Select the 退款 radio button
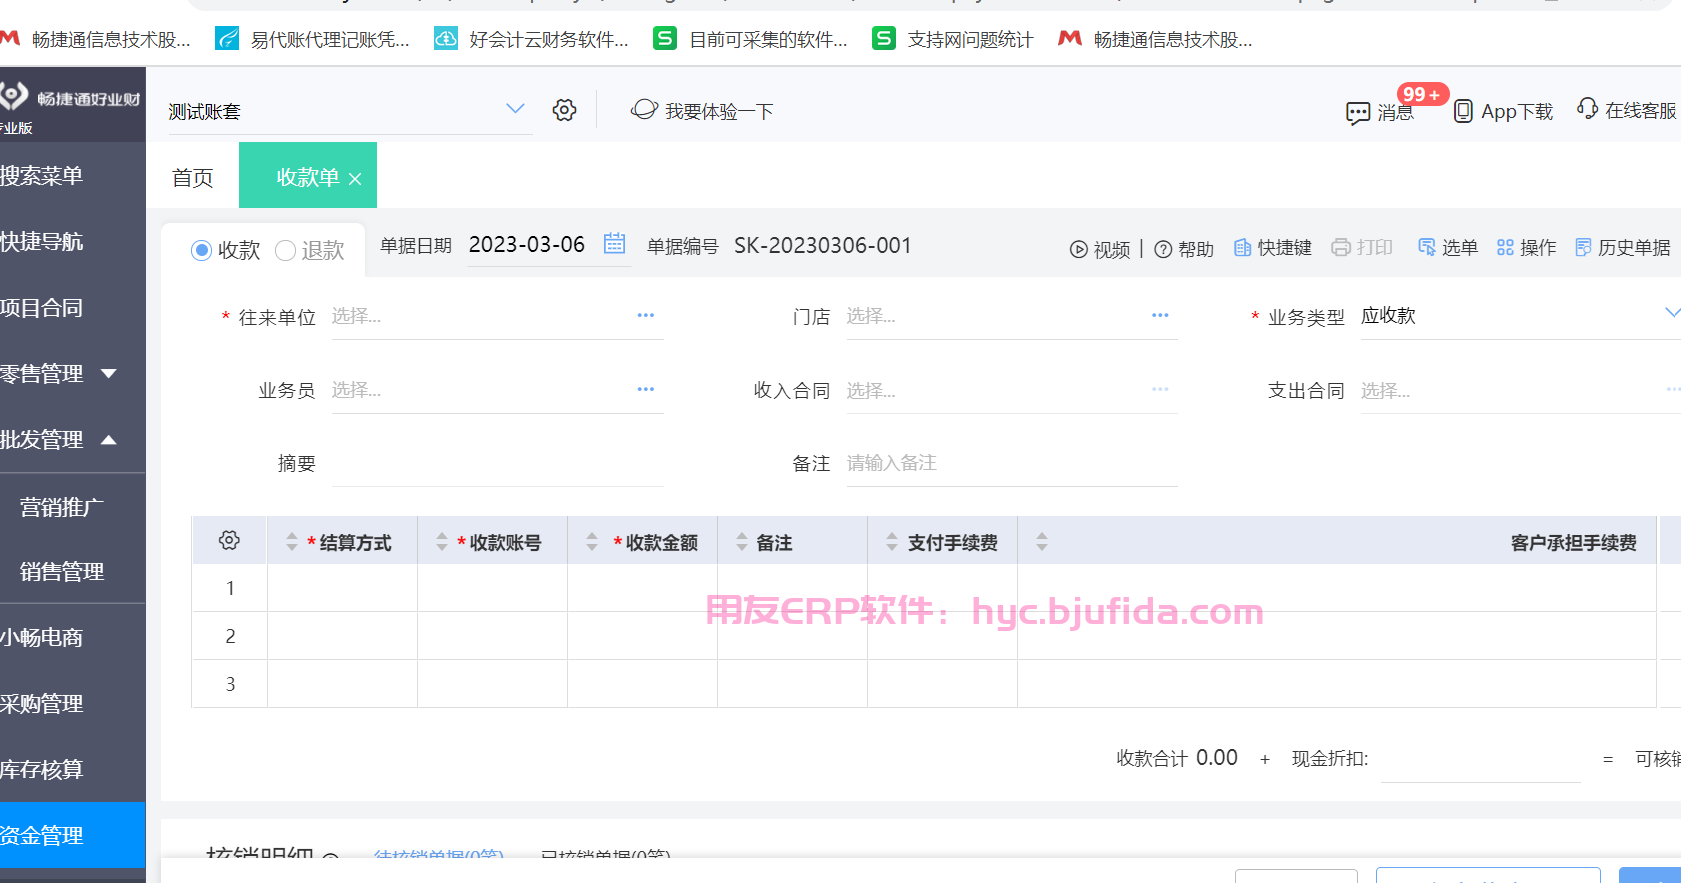The height and width of the screenshot is (883, 1681). coord(285,250)
